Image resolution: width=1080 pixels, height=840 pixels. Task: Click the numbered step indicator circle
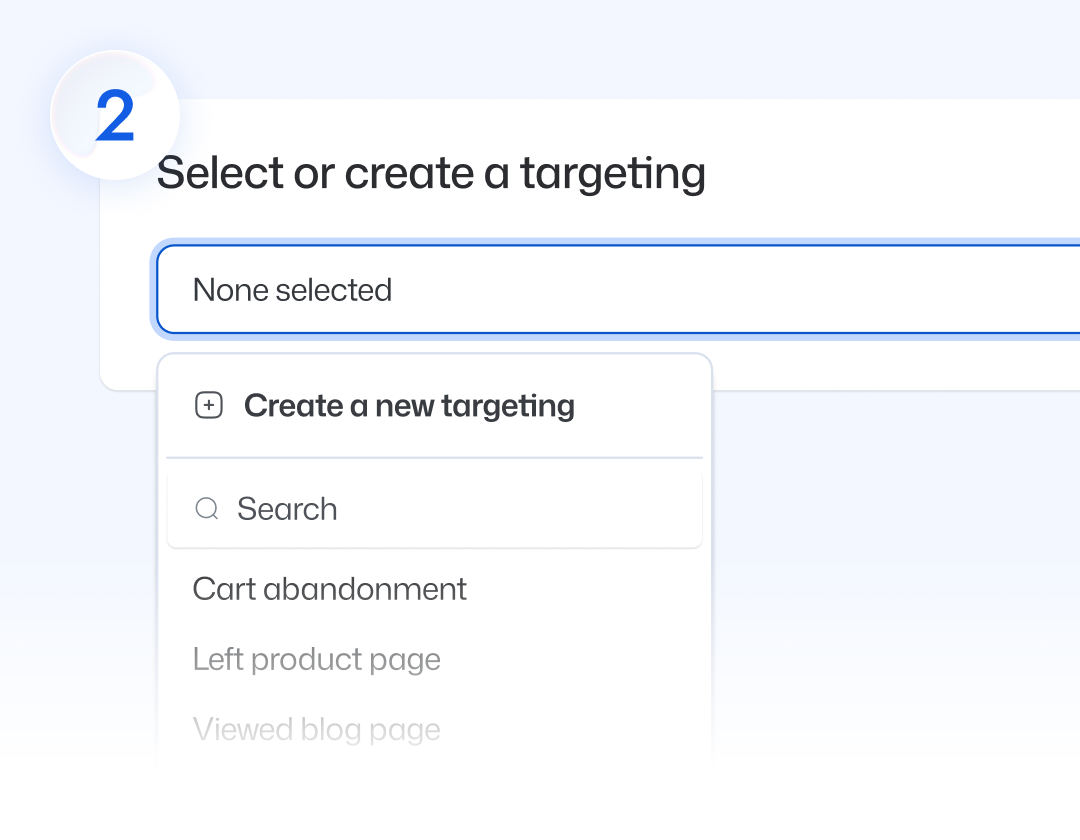113,115
